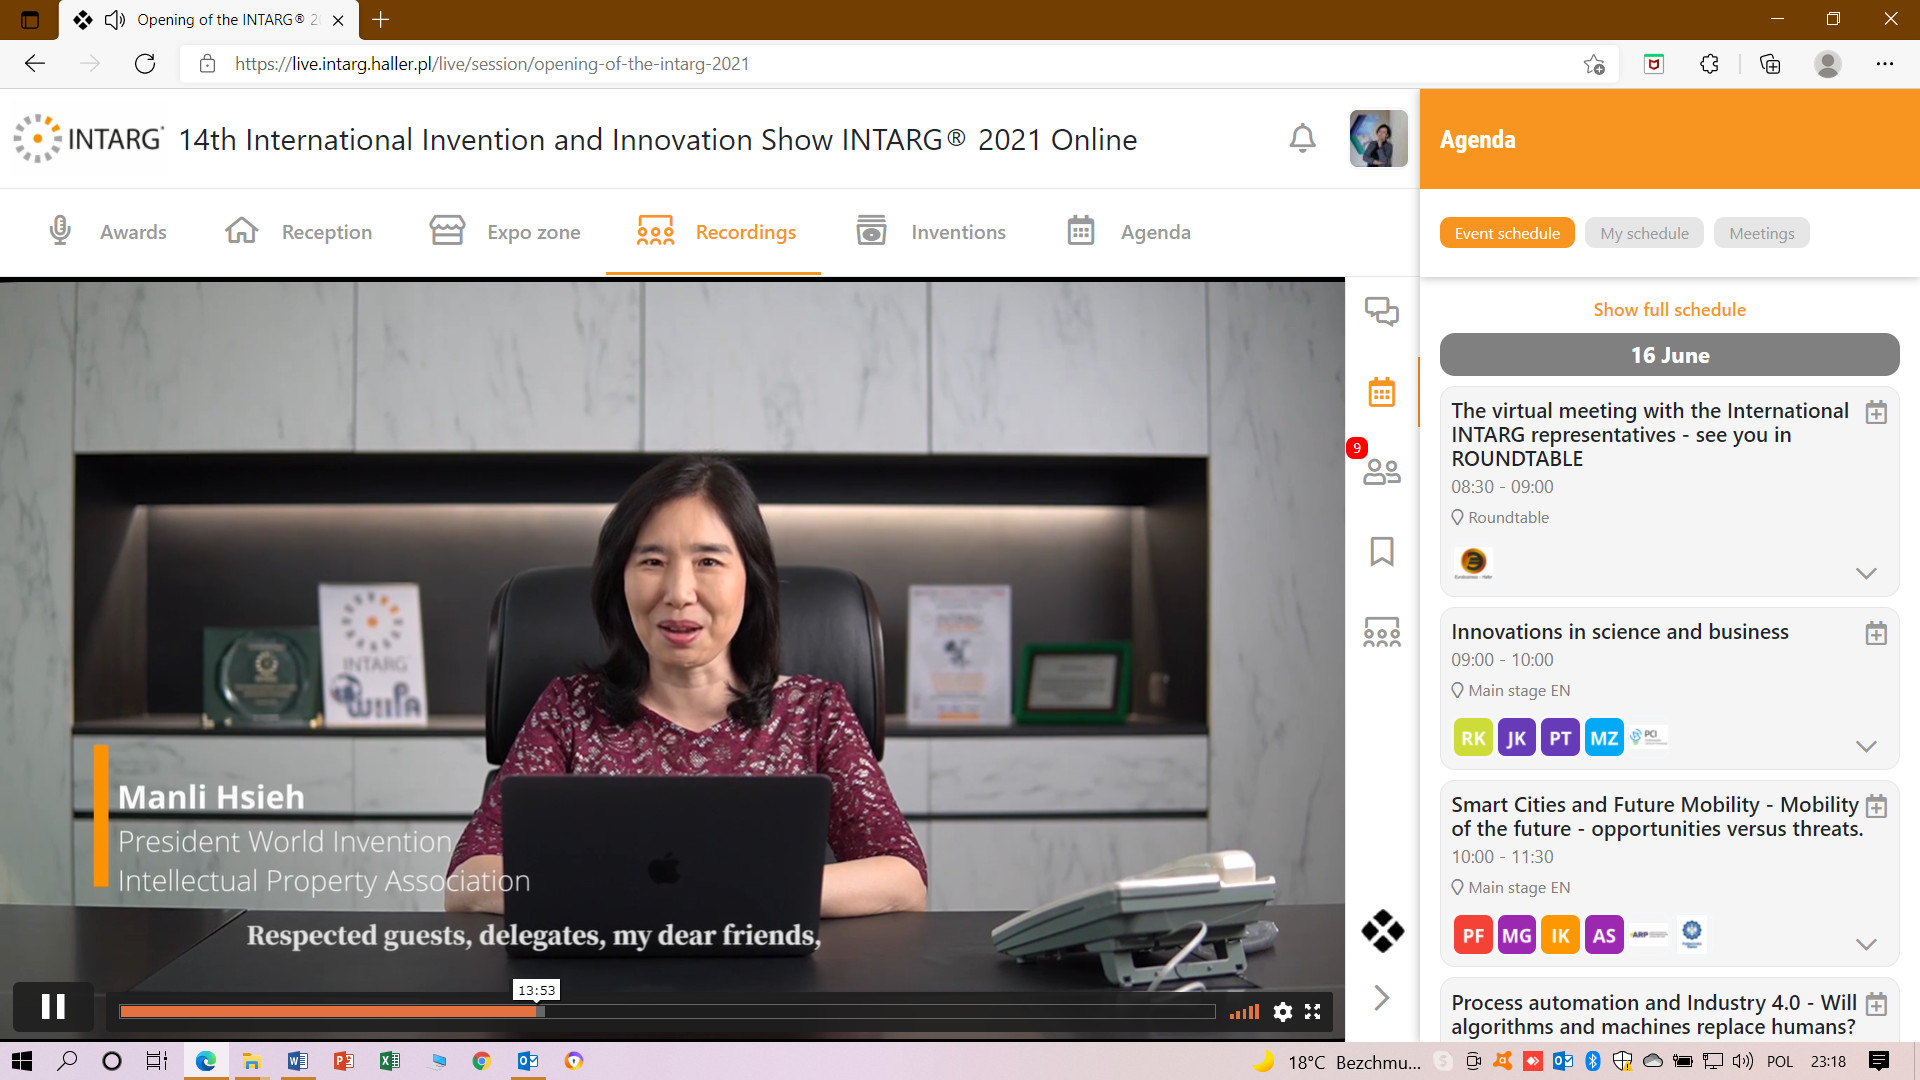Viewport: 1920px width, 1080px height.
Task: Go to the Reception tab
Action: (298, 232)
